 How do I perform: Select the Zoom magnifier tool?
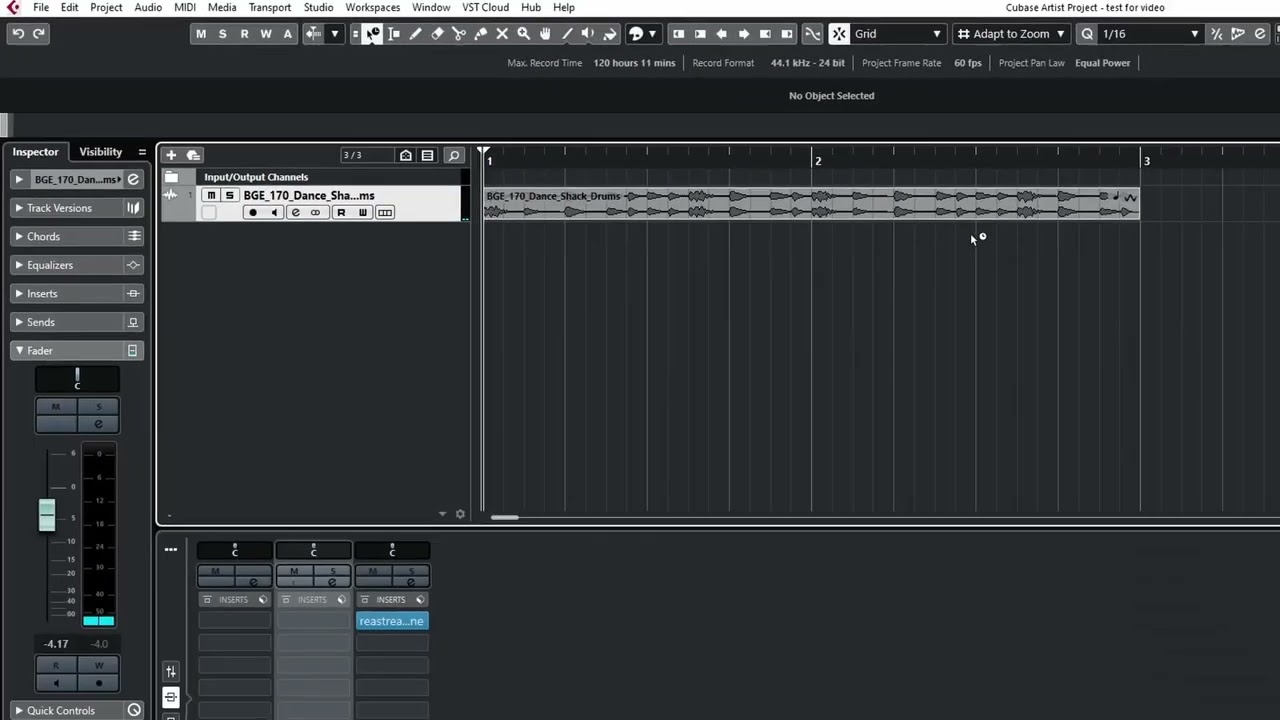click(523, 34)
